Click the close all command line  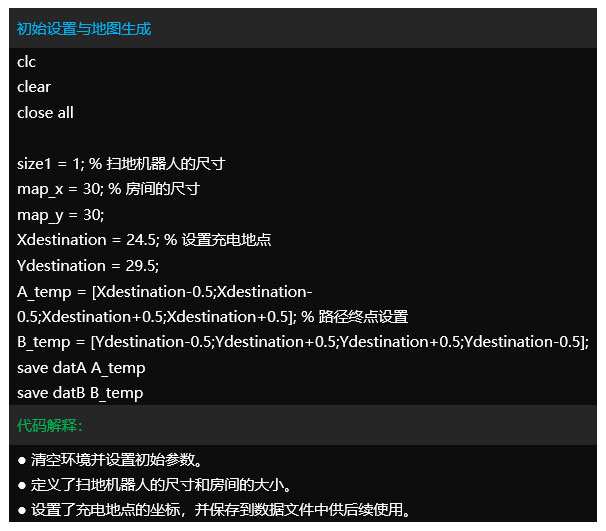pyautogui.click(x=45, y=113)
